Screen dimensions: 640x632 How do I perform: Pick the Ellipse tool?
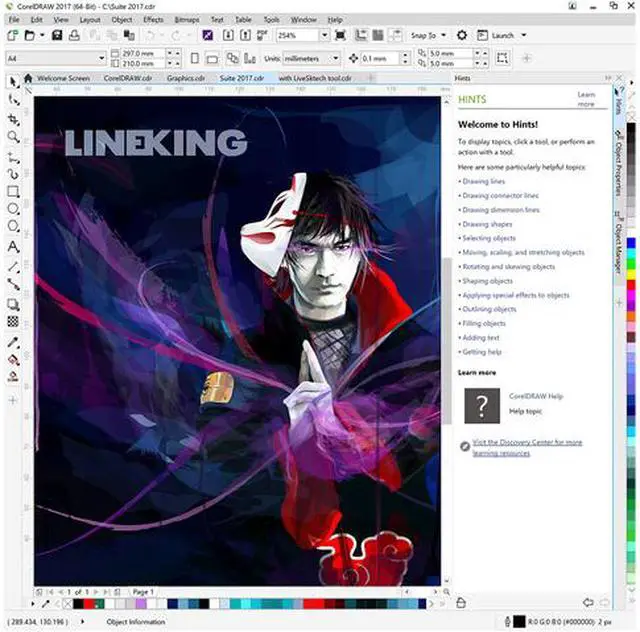coord(13,209)
